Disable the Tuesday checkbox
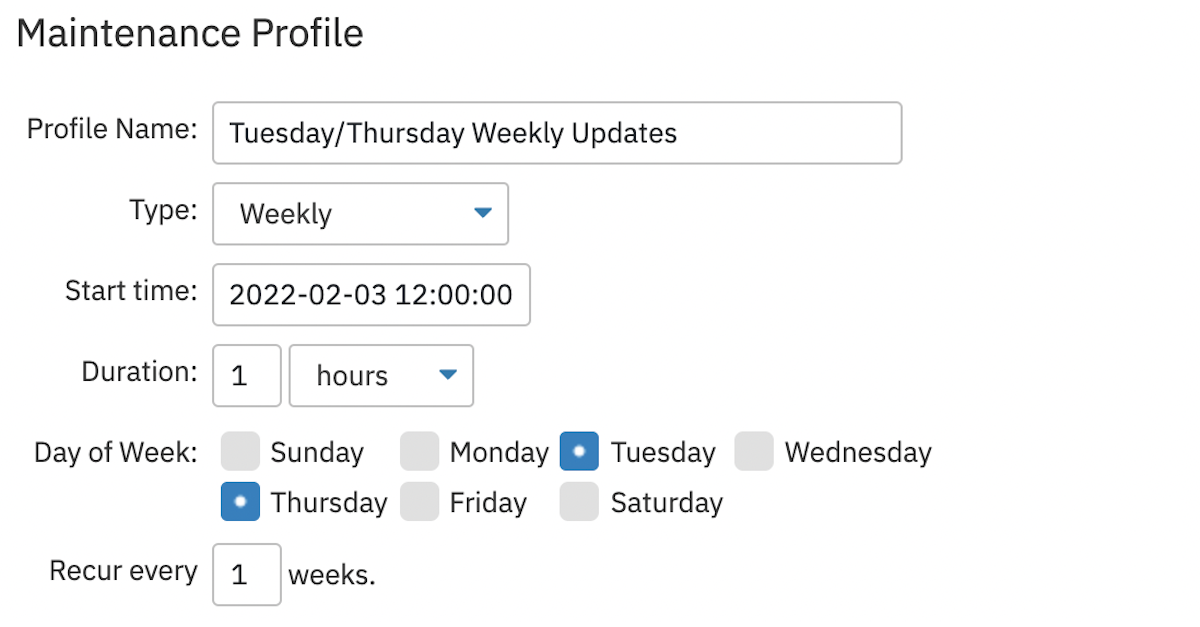 (x=579, y=451)
